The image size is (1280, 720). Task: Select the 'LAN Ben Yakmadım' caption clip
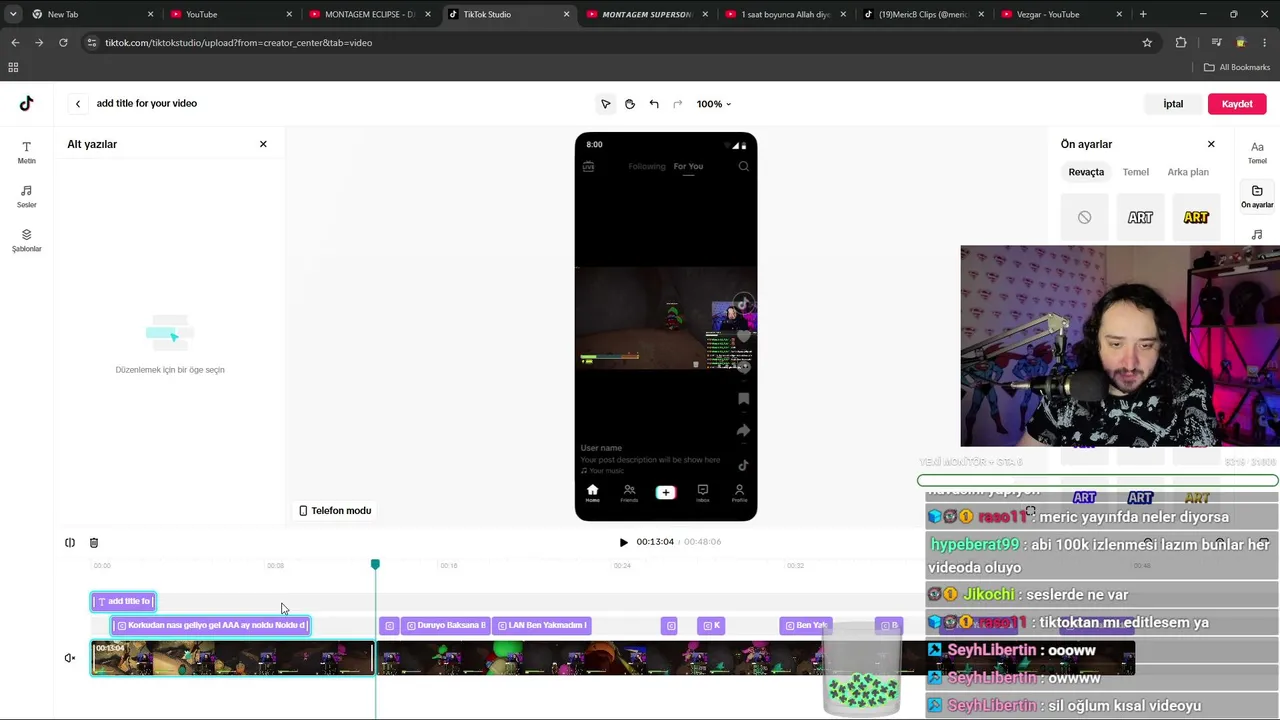click(541, 626)
